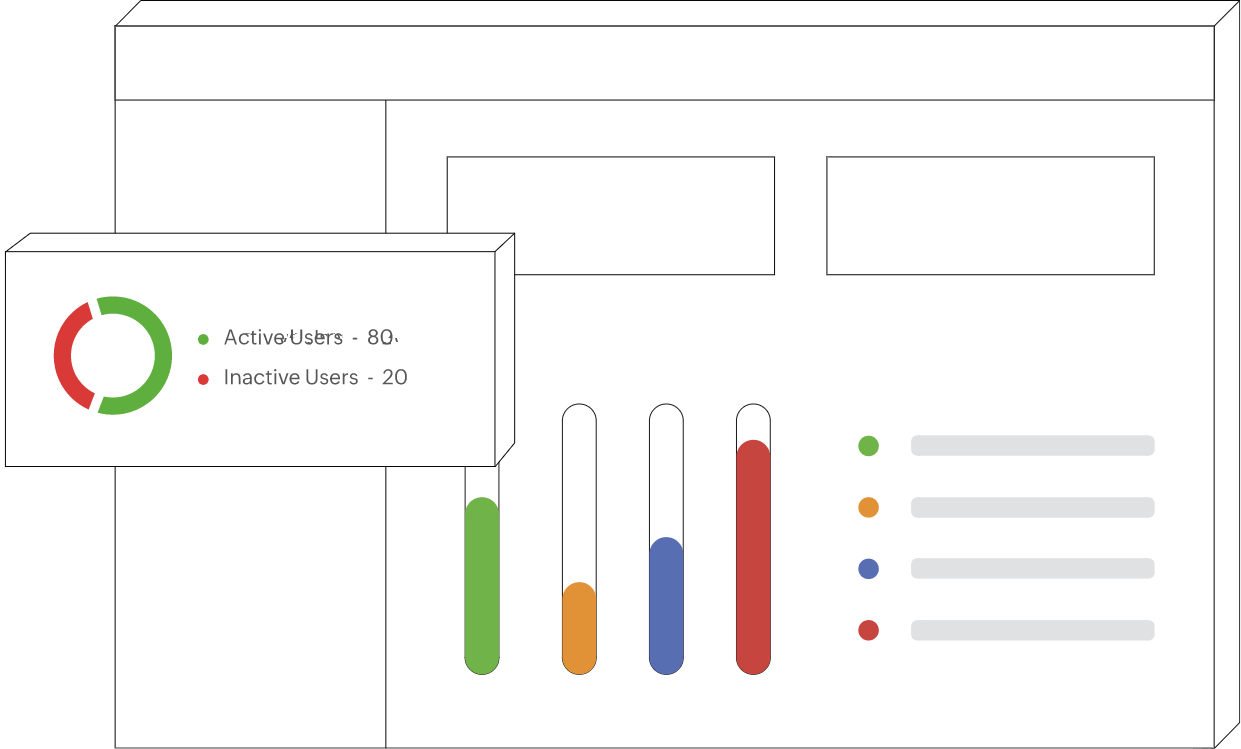The width and height of the screenshot is (1241, 749).
Task: Click the grey placeholder line beside the orange dot
Action: [x=1032, y=507]
